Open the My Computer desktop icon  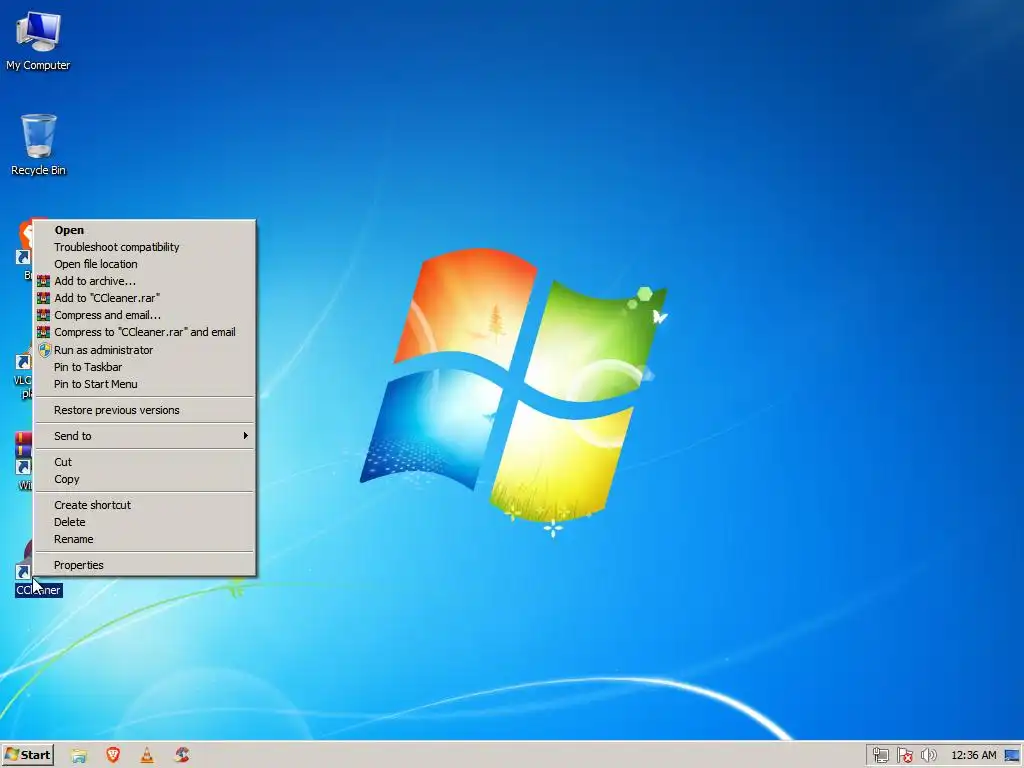tap(38, 40)
